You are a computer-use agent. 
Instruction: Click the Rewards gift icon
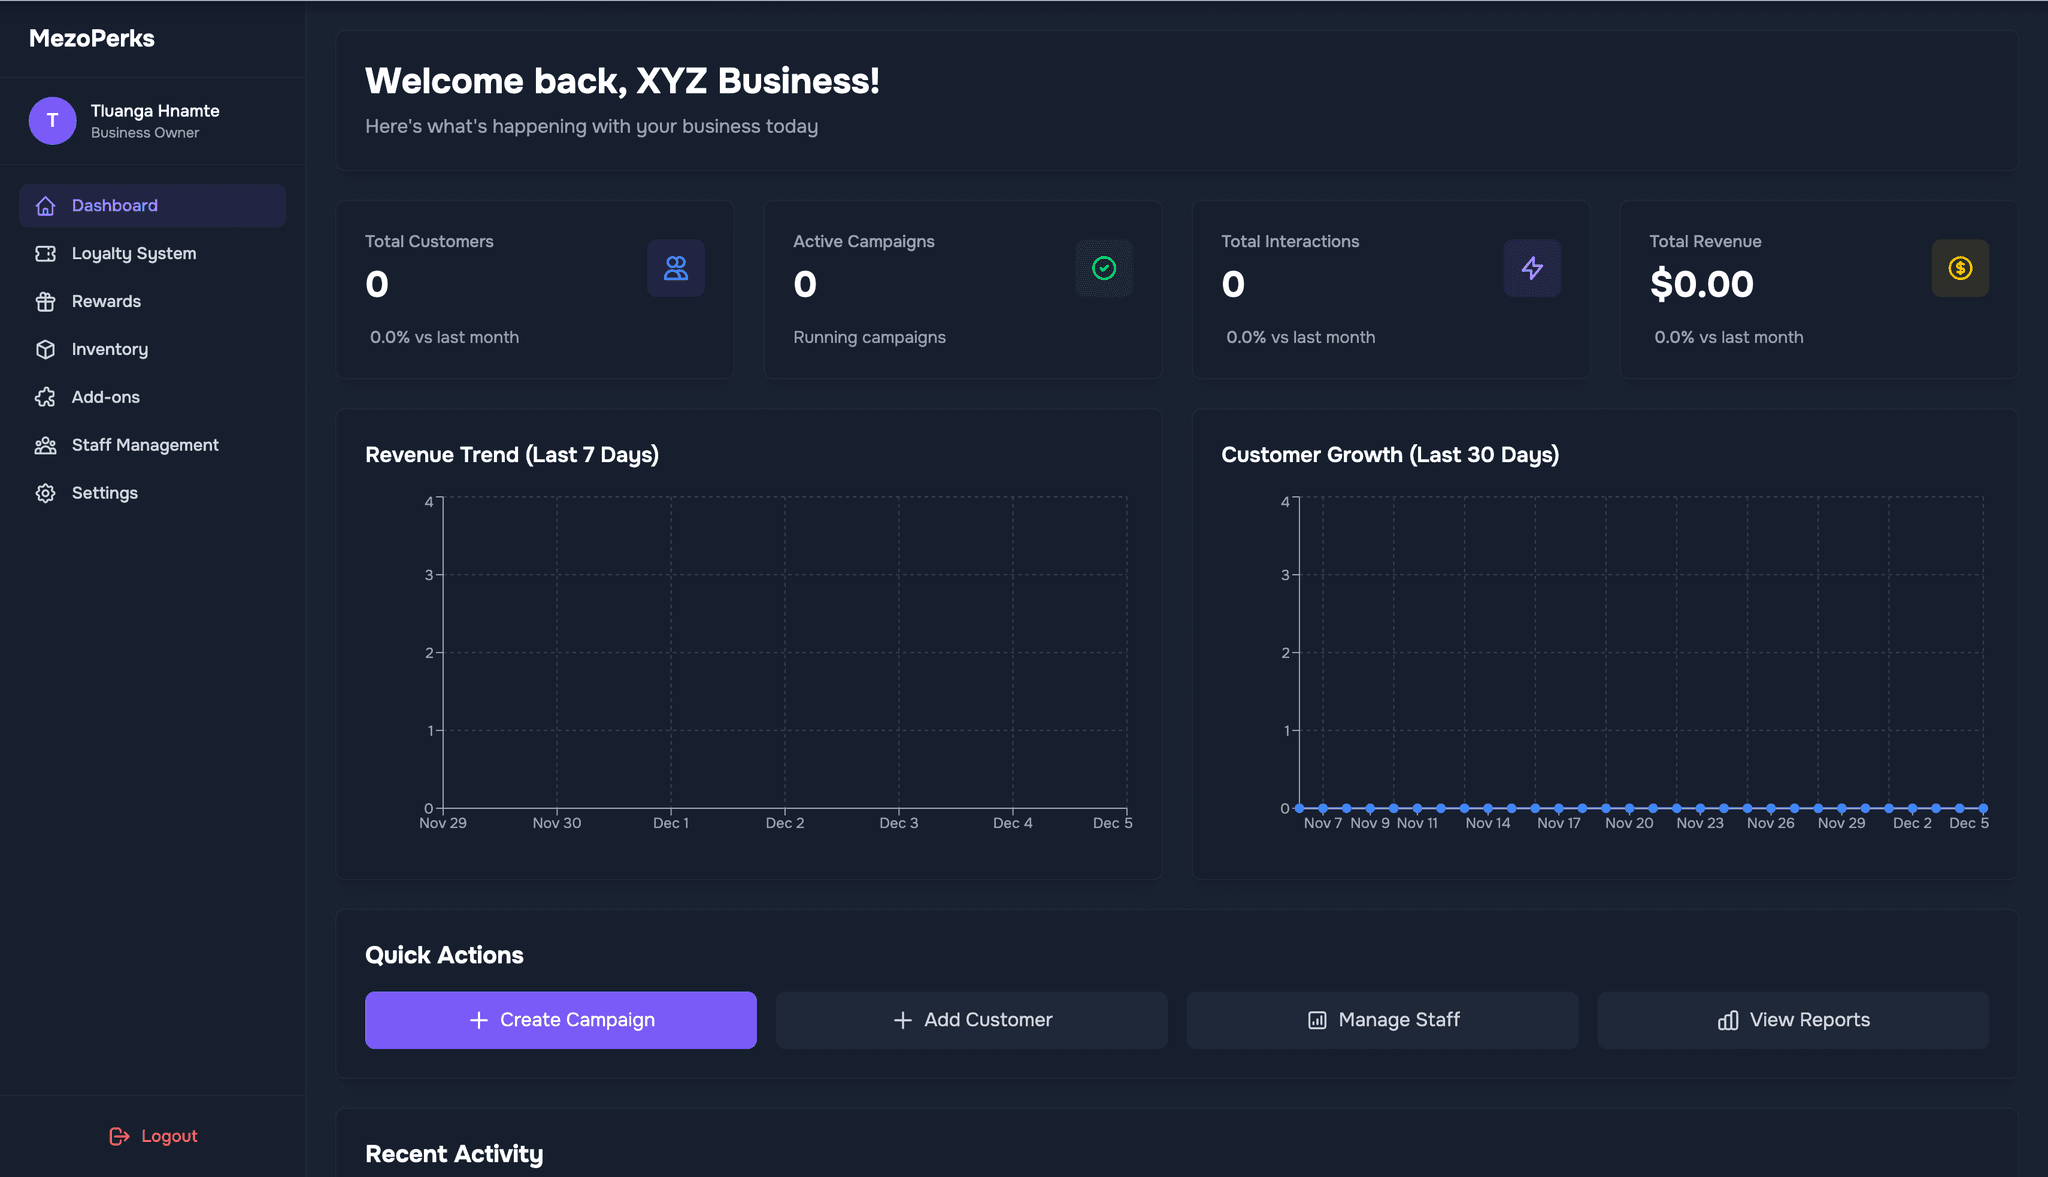pos(45,302)
